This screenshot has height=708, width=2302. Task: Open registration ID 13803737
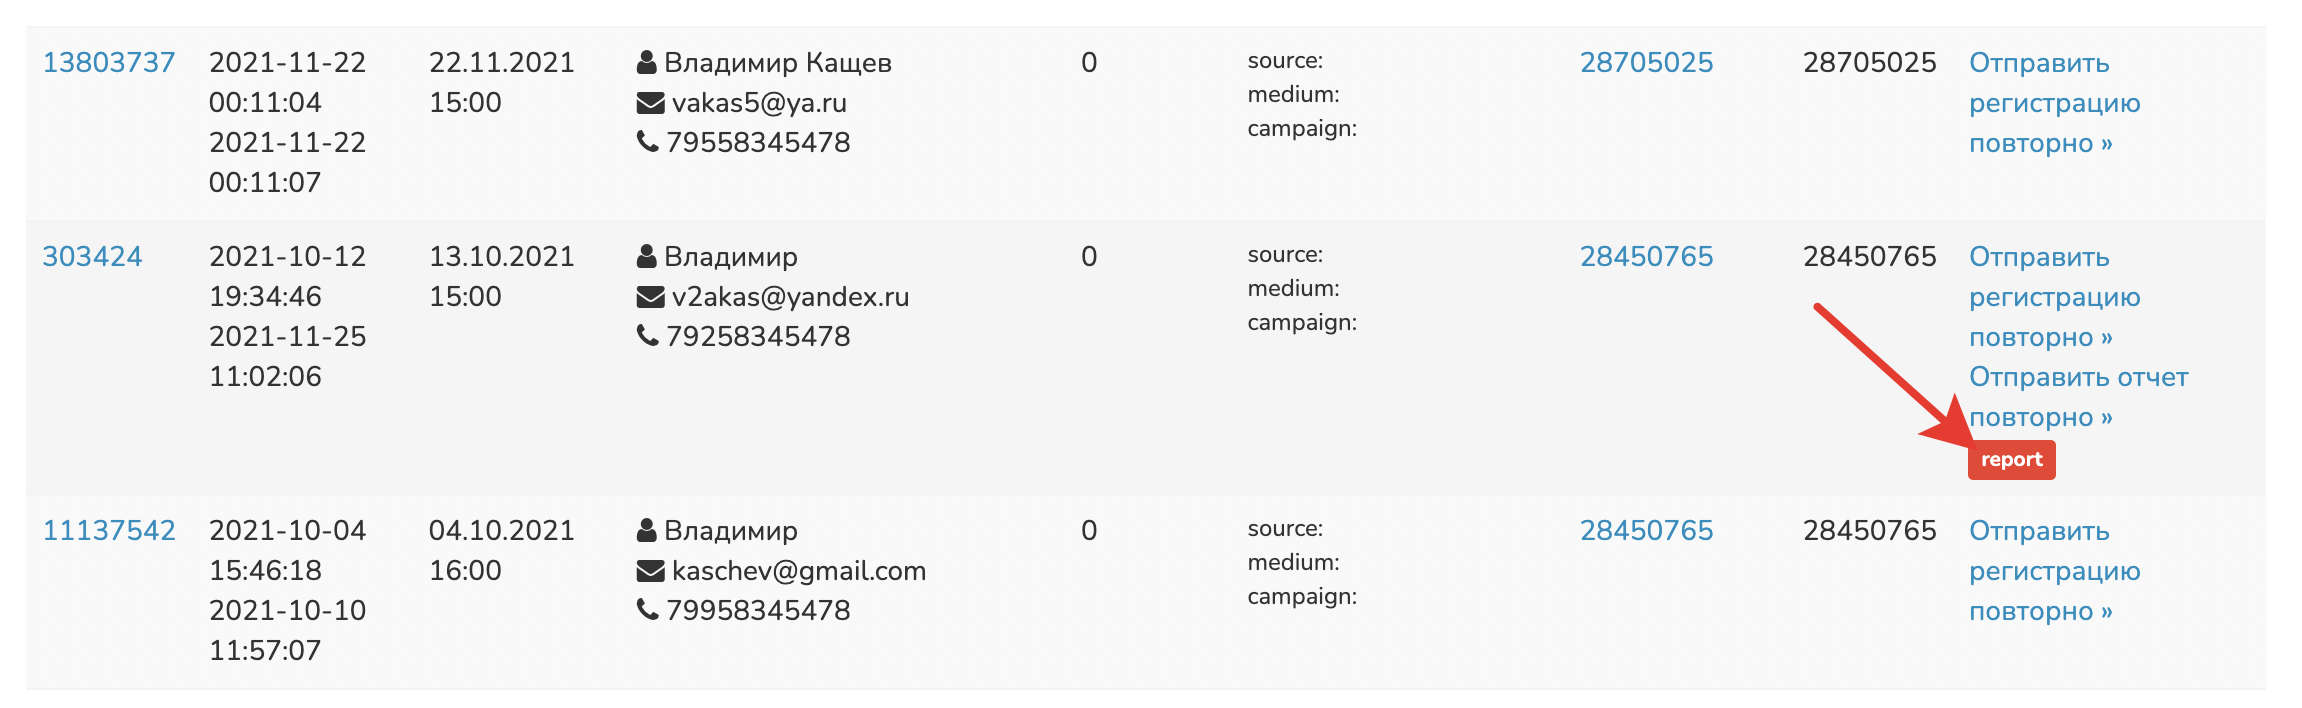(108, 62)
